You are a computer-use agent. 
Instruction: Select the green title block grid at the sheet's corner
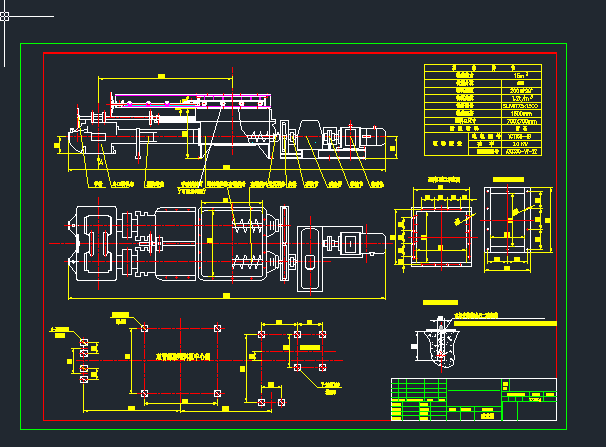474,399
